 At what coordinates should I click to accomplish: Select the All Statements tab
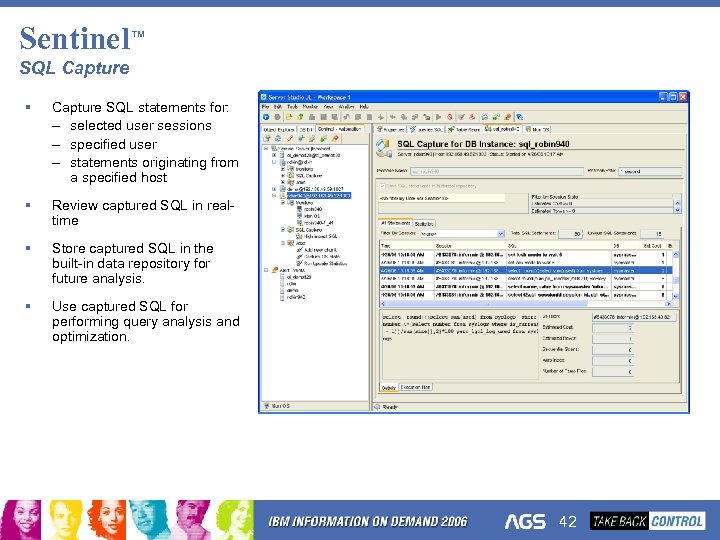(395, 223)
